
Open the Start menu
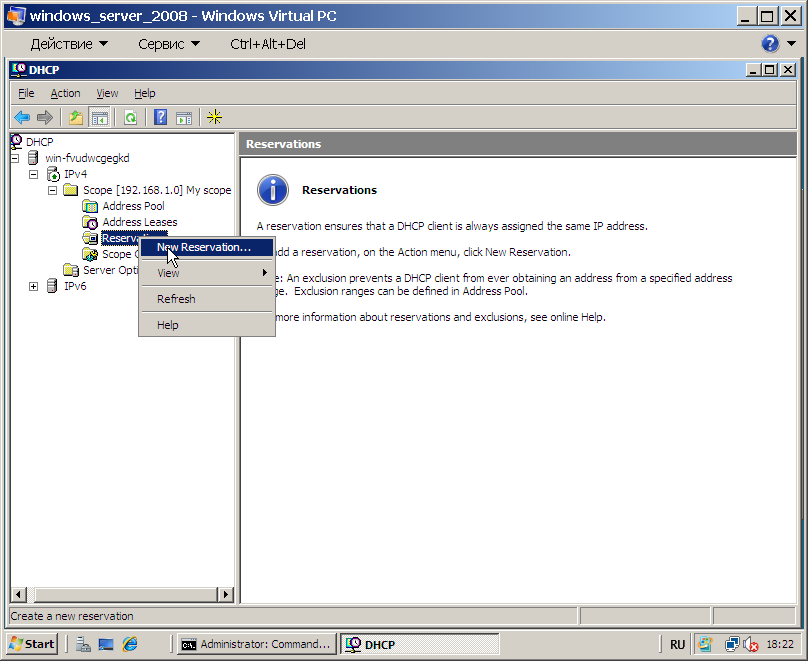click(x=31, y=644)
